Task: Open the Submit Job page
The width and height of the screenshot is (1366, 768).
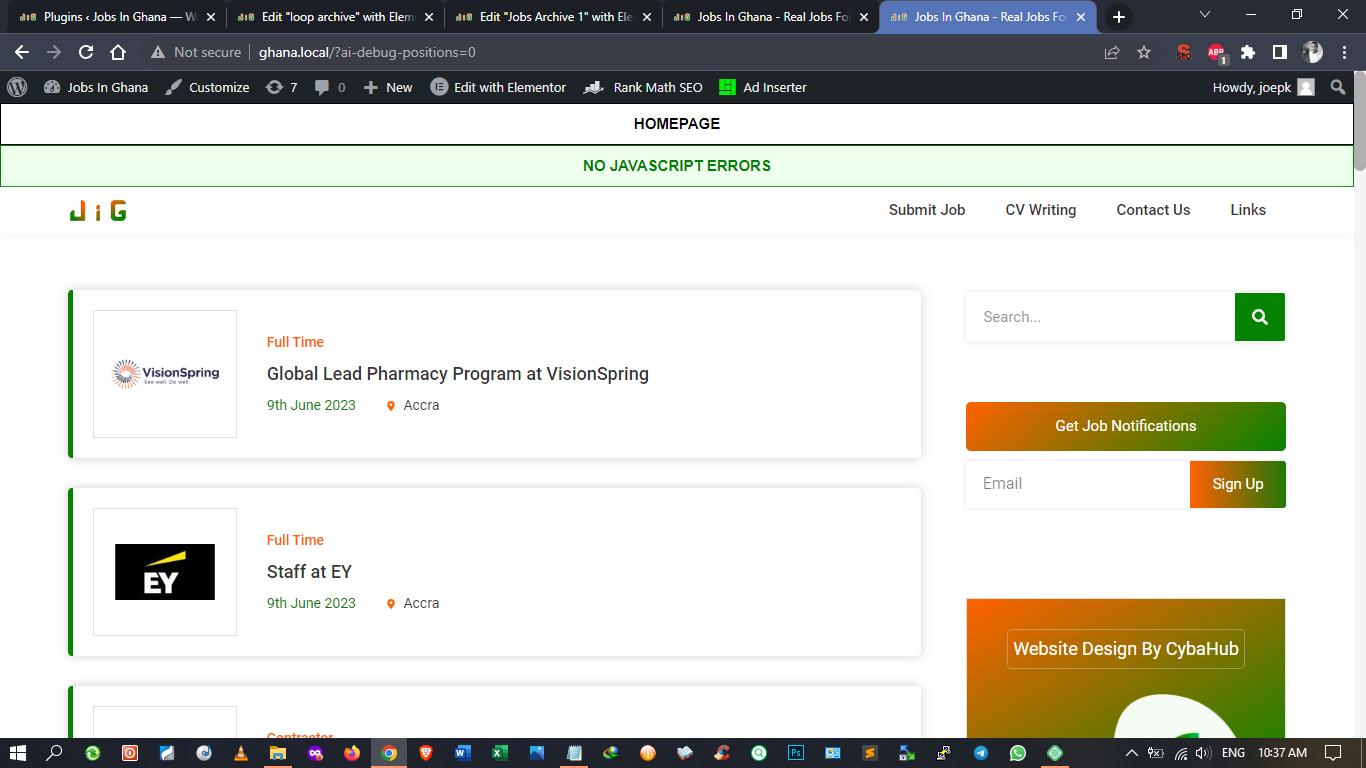Action: point(927,210)
